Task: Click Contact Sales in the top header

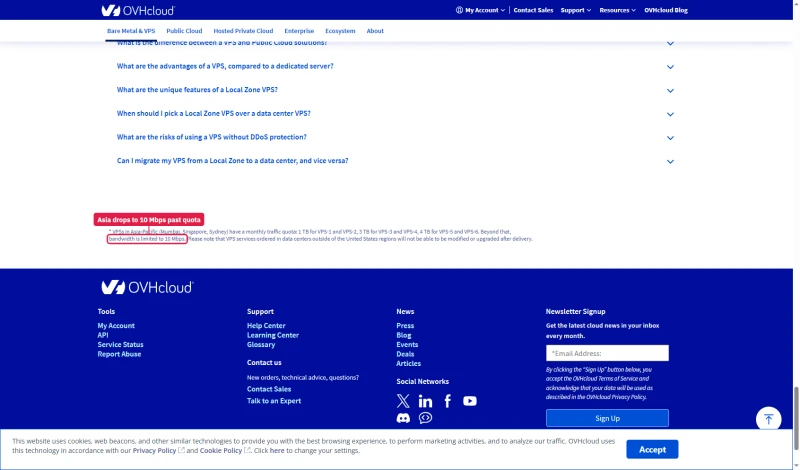Action: (x=533, y=10)
